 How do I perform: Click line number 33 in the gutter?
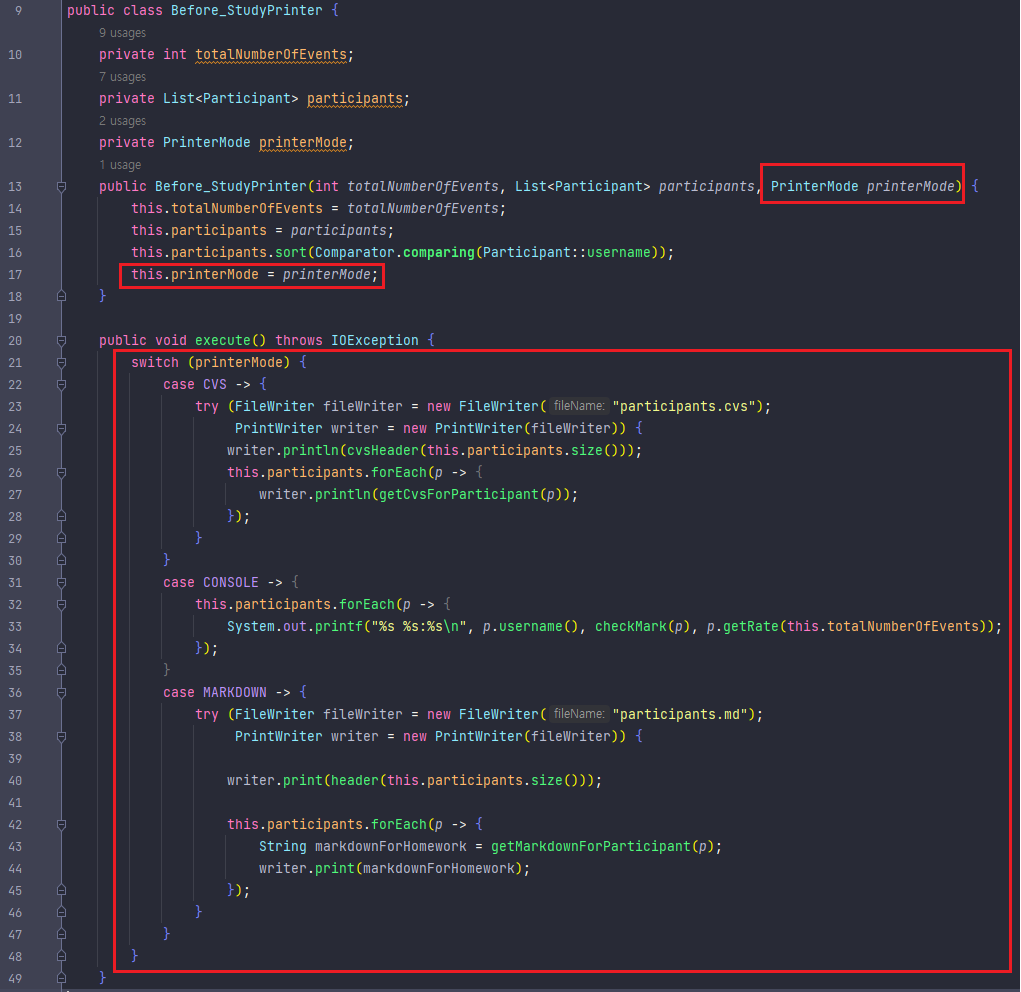(15, 627)
